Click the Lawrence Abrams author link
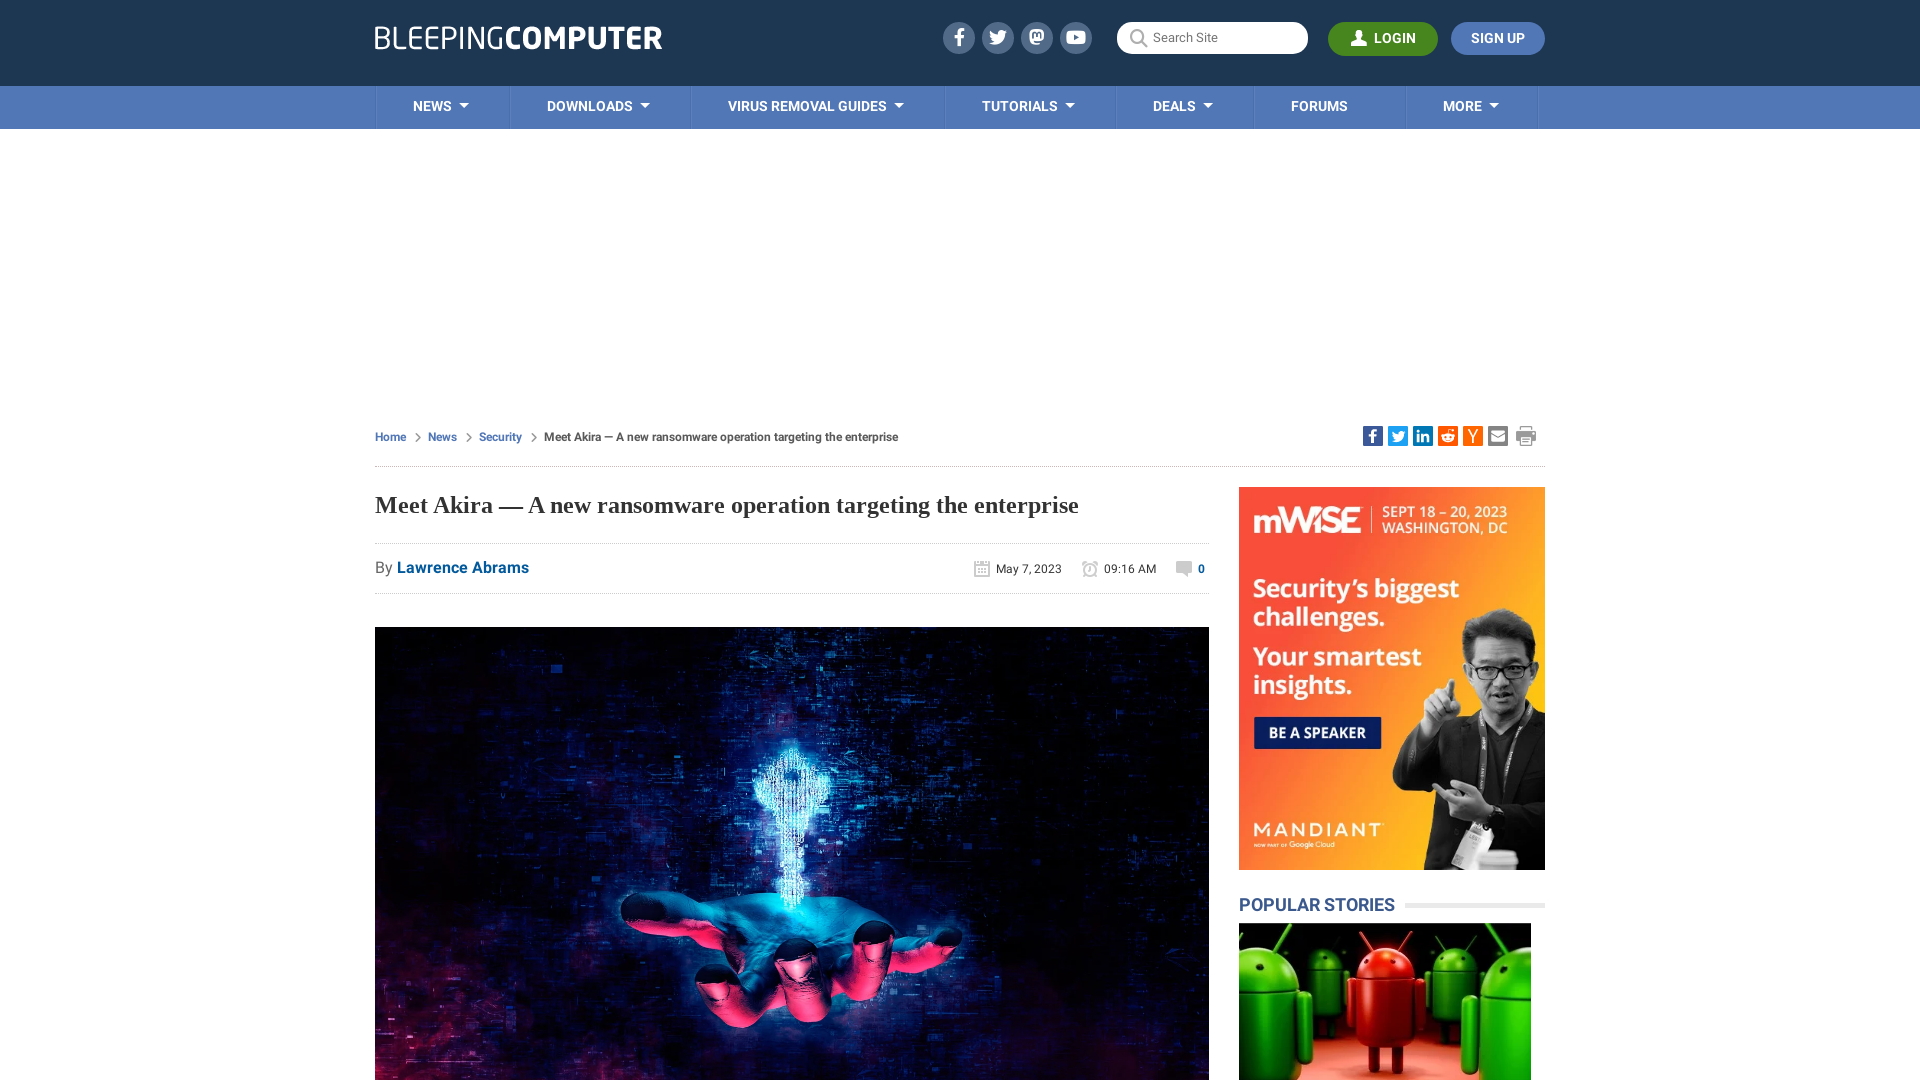 463,567
